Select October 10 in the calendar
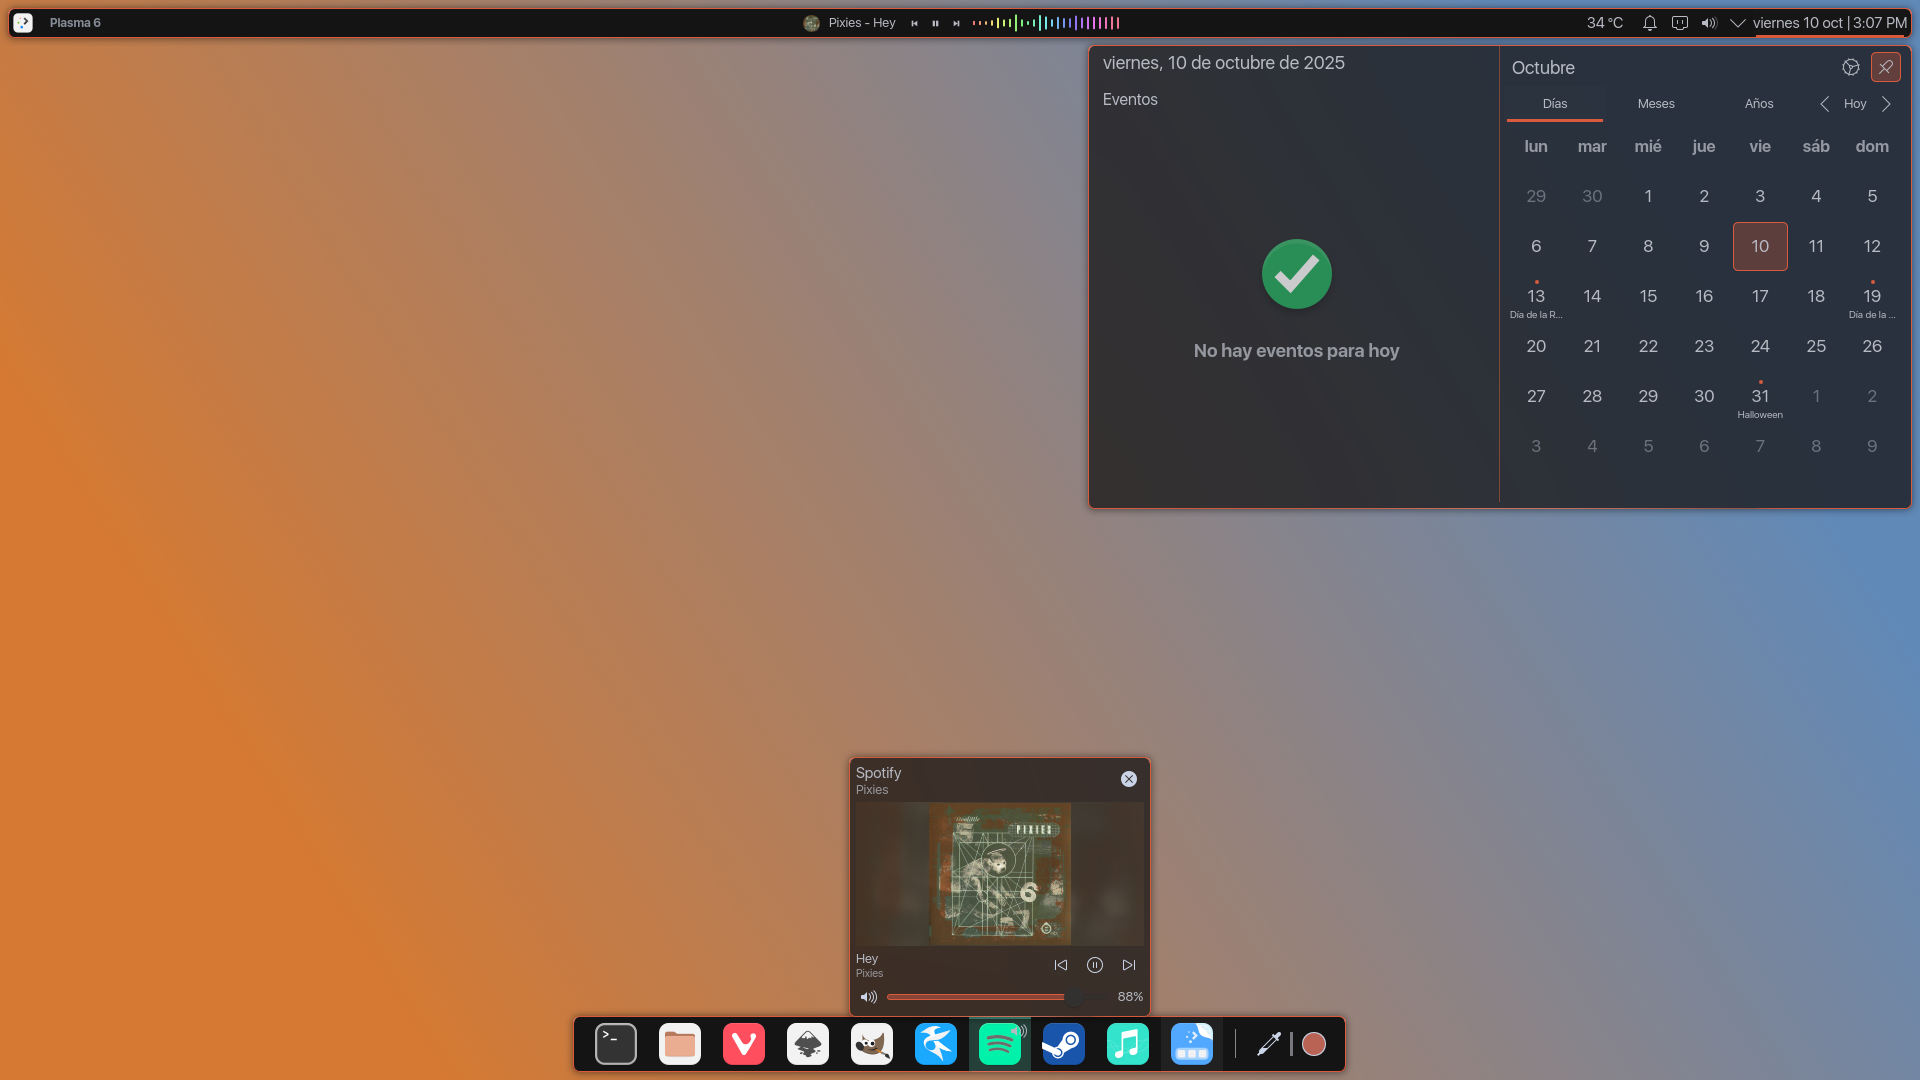The height and width of the screenshot is (1080, 1920). pos(1760,246)
